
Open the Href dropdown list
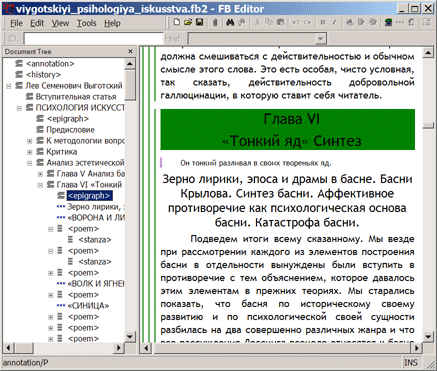[320, 39]
